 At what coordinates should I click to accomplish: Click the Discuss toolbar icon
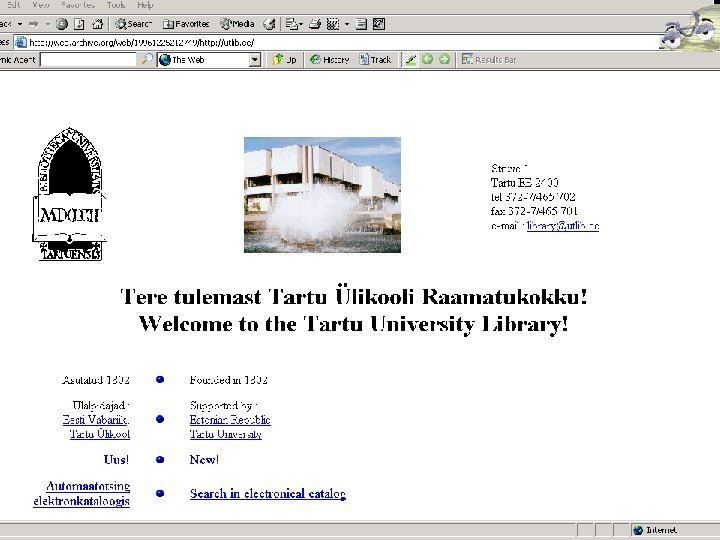[x=361, y=24]
